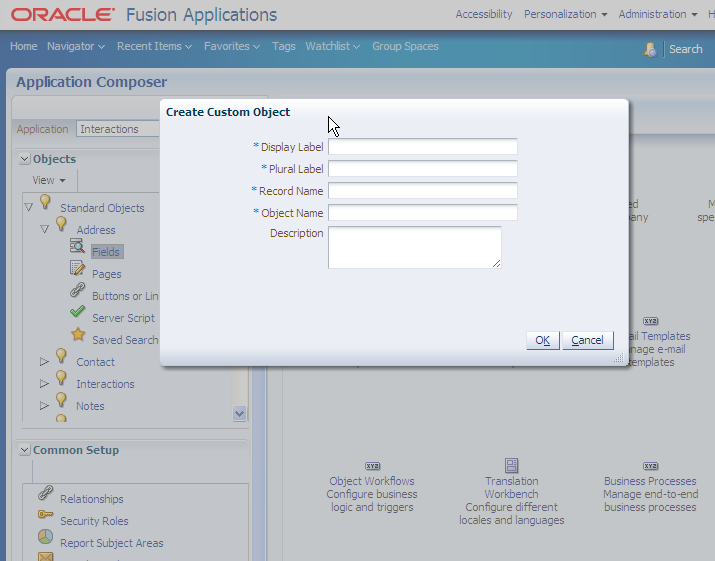Click the Object Workflows icon

pos(373,466)
